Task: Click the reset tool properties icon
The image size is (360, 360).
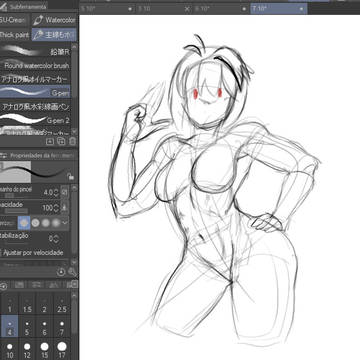Action: pyautogui.click(x=61, y=272)
